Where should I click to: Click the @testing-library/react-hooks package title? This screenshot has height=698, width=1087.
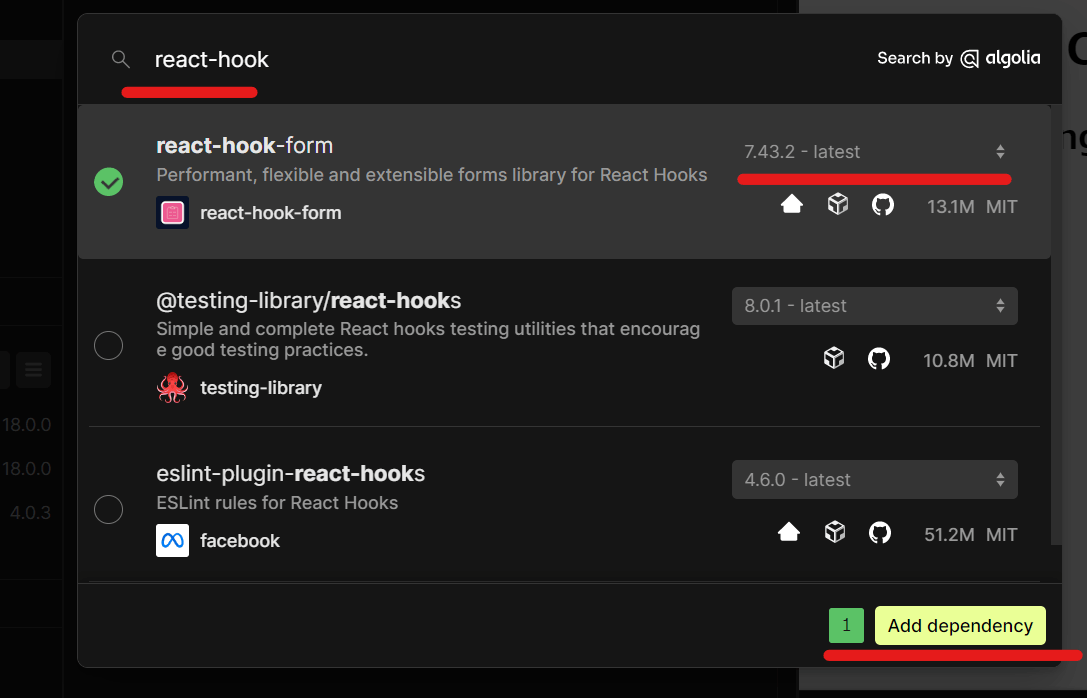tap(308, 301)
